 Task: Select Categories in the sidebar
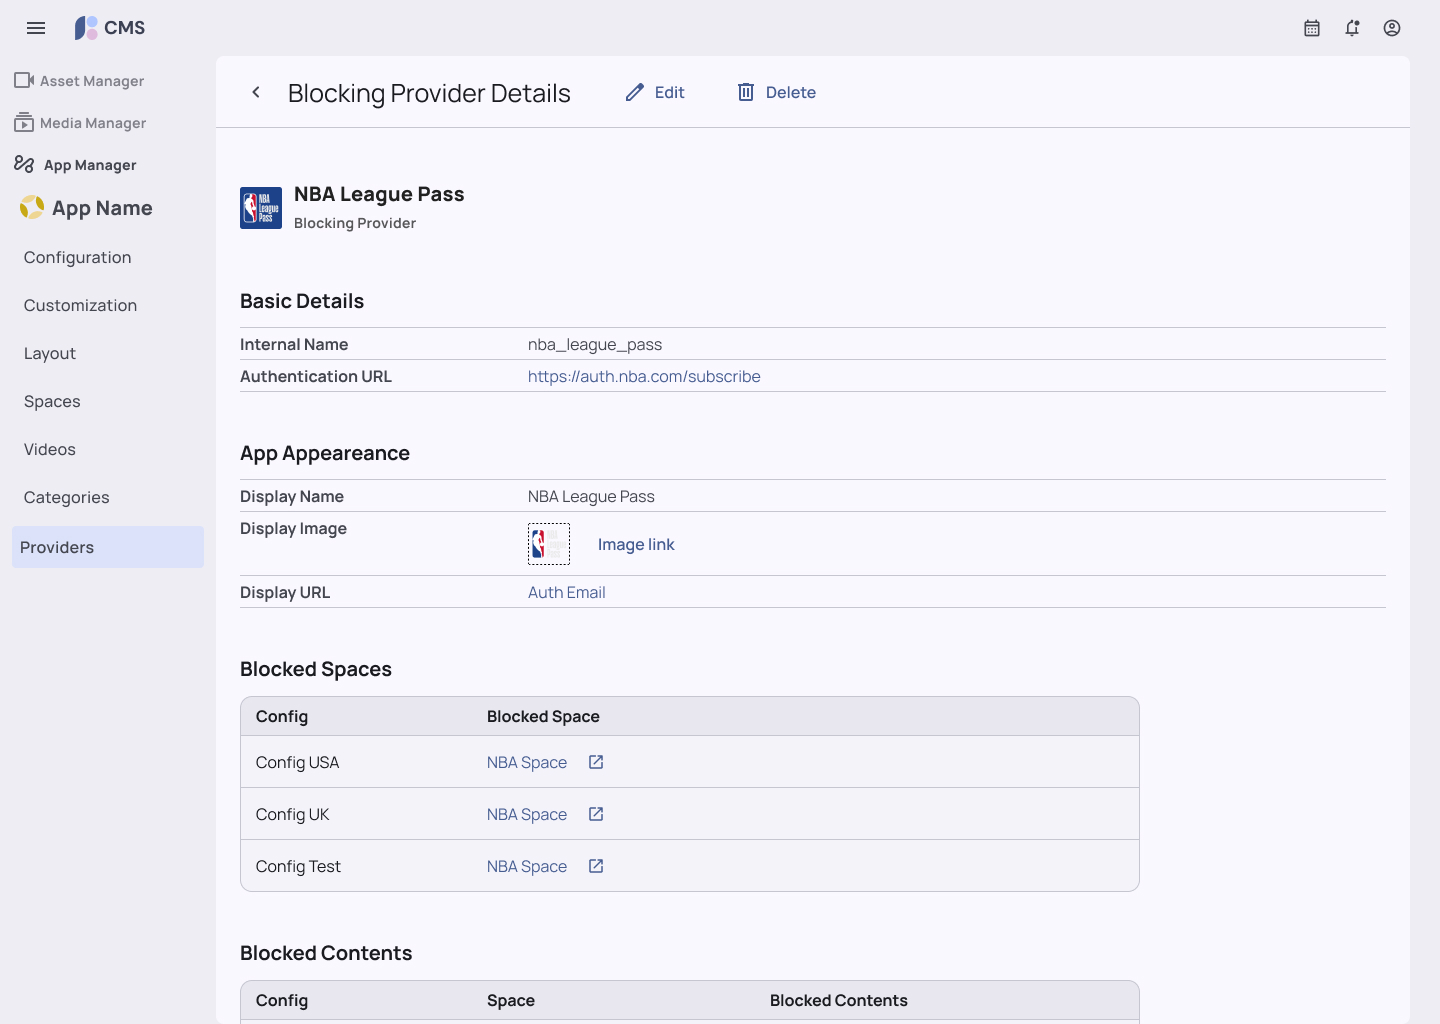[67, 497]
